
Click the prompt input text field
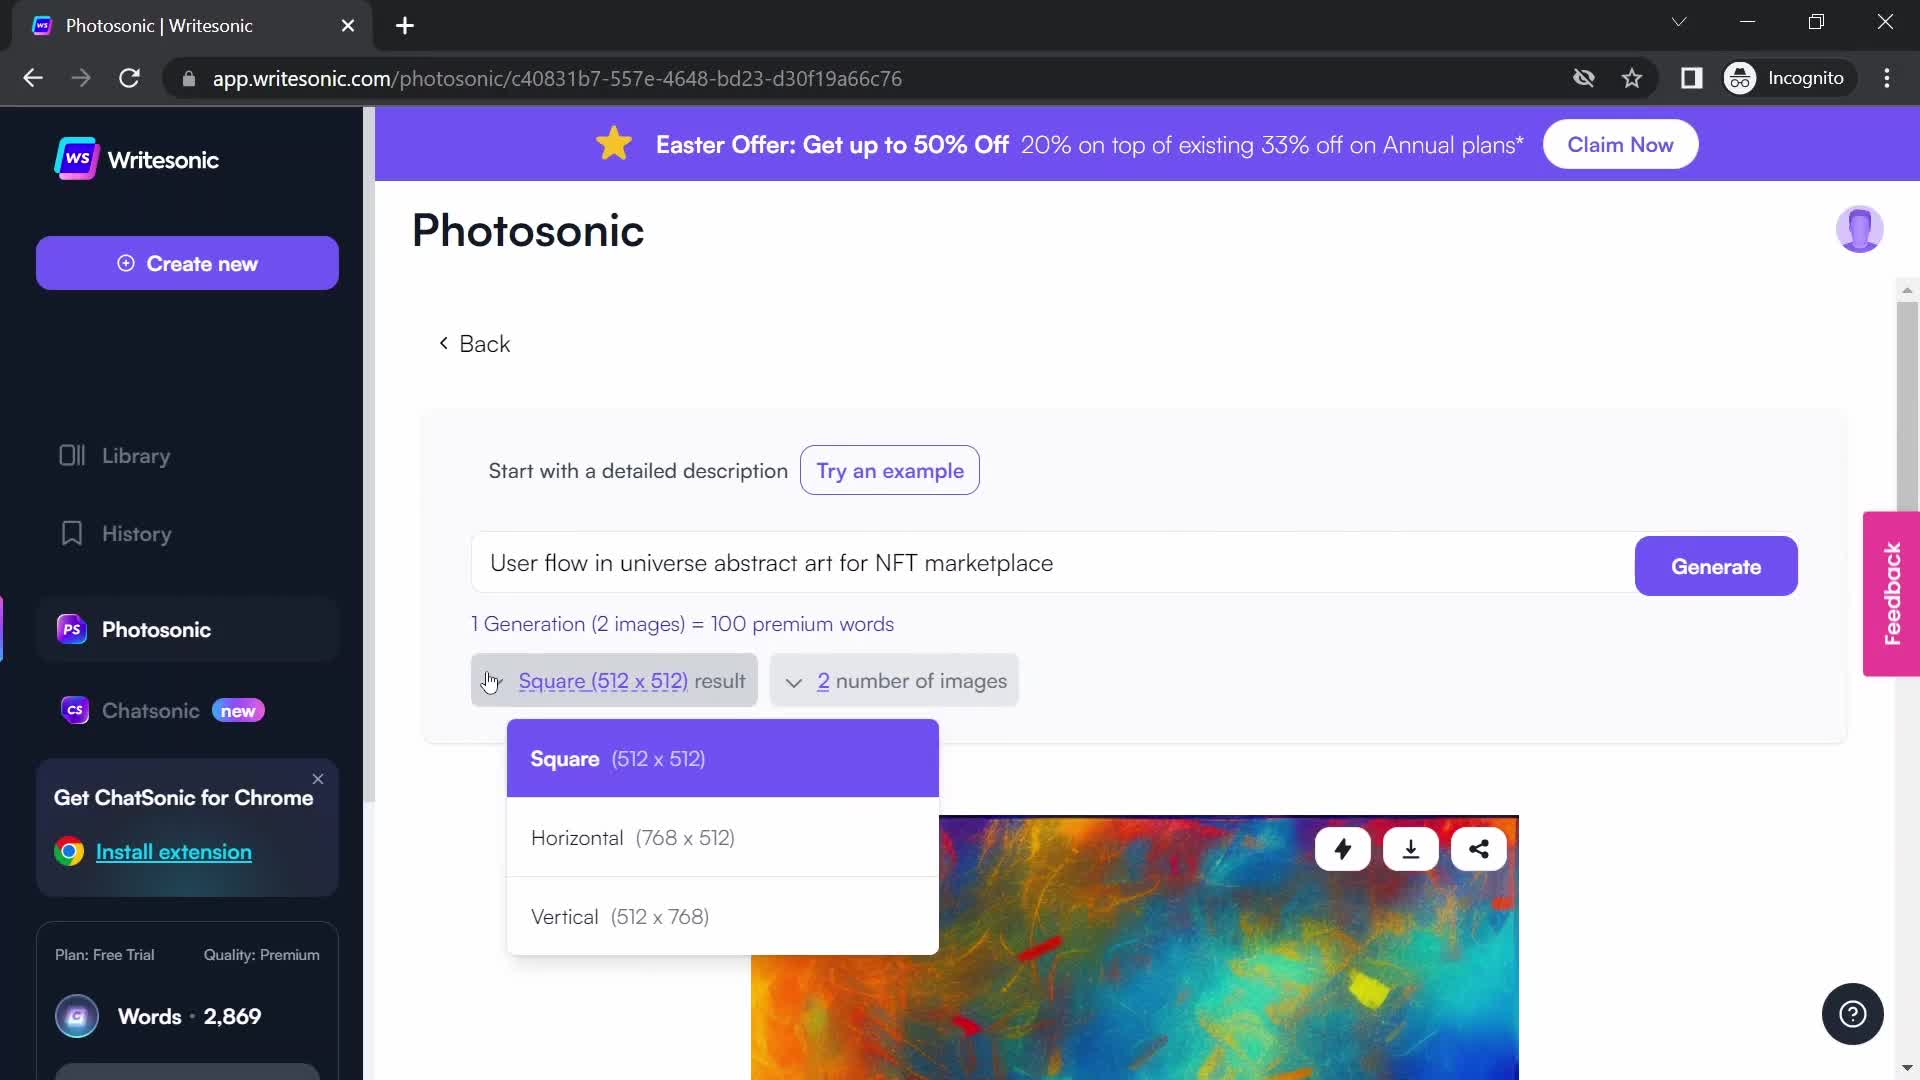pyautogui.click(x=1048, y=564)
